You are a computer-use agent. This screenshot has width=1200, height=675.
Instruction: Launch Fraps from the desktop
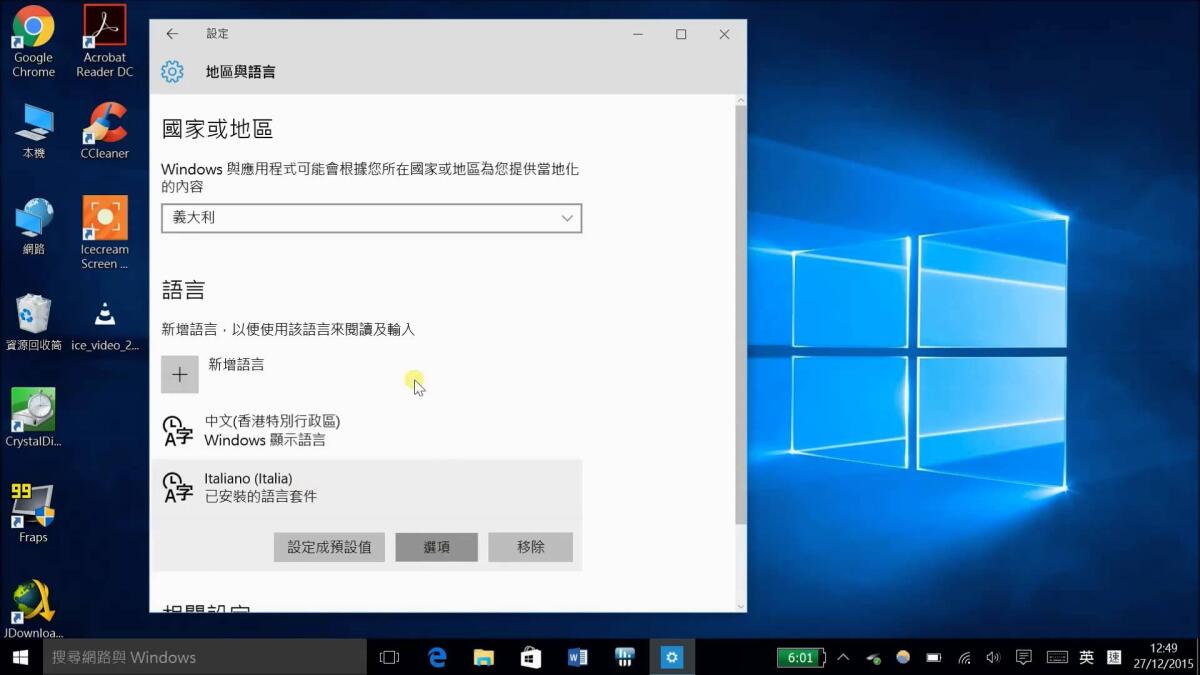click(33, 505)
